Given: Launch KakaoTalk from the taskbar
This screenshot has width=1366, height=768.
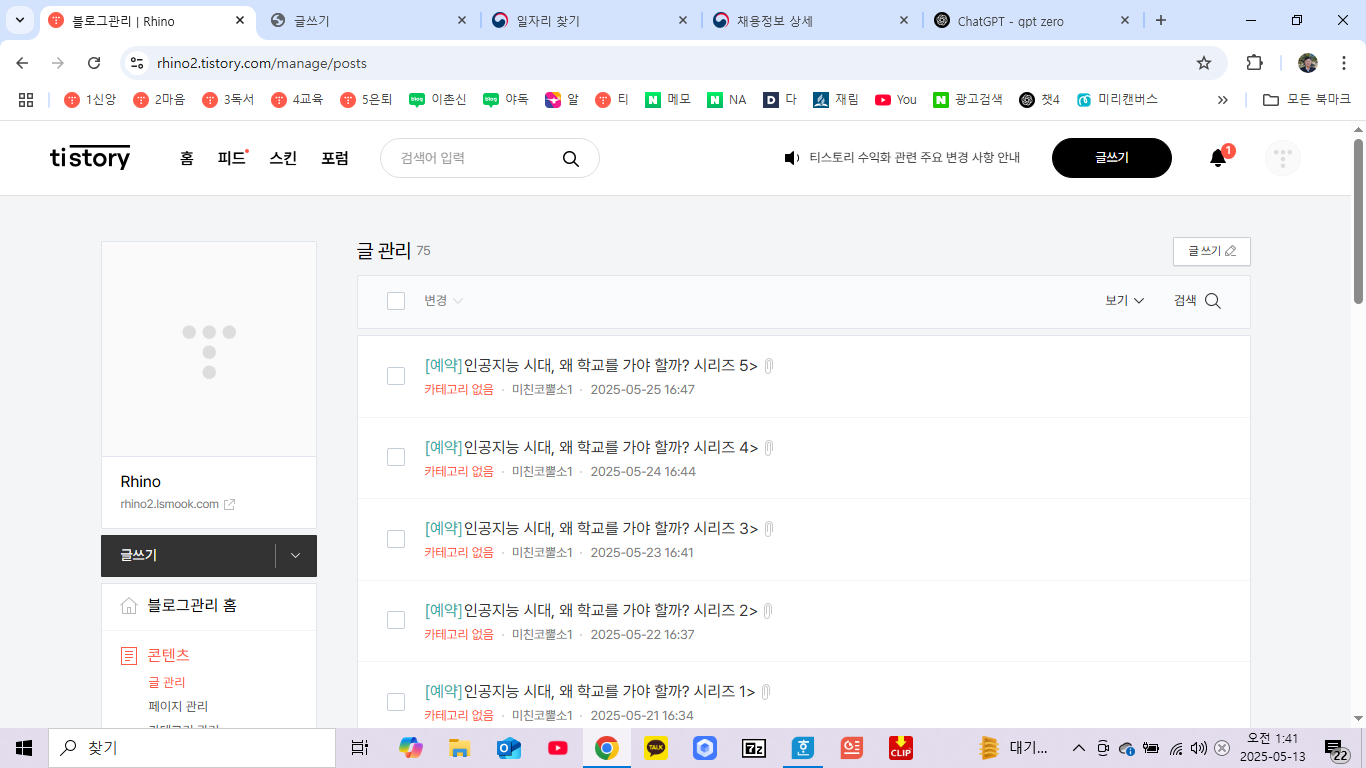Looking at the screenshot, I should point(655,747).
